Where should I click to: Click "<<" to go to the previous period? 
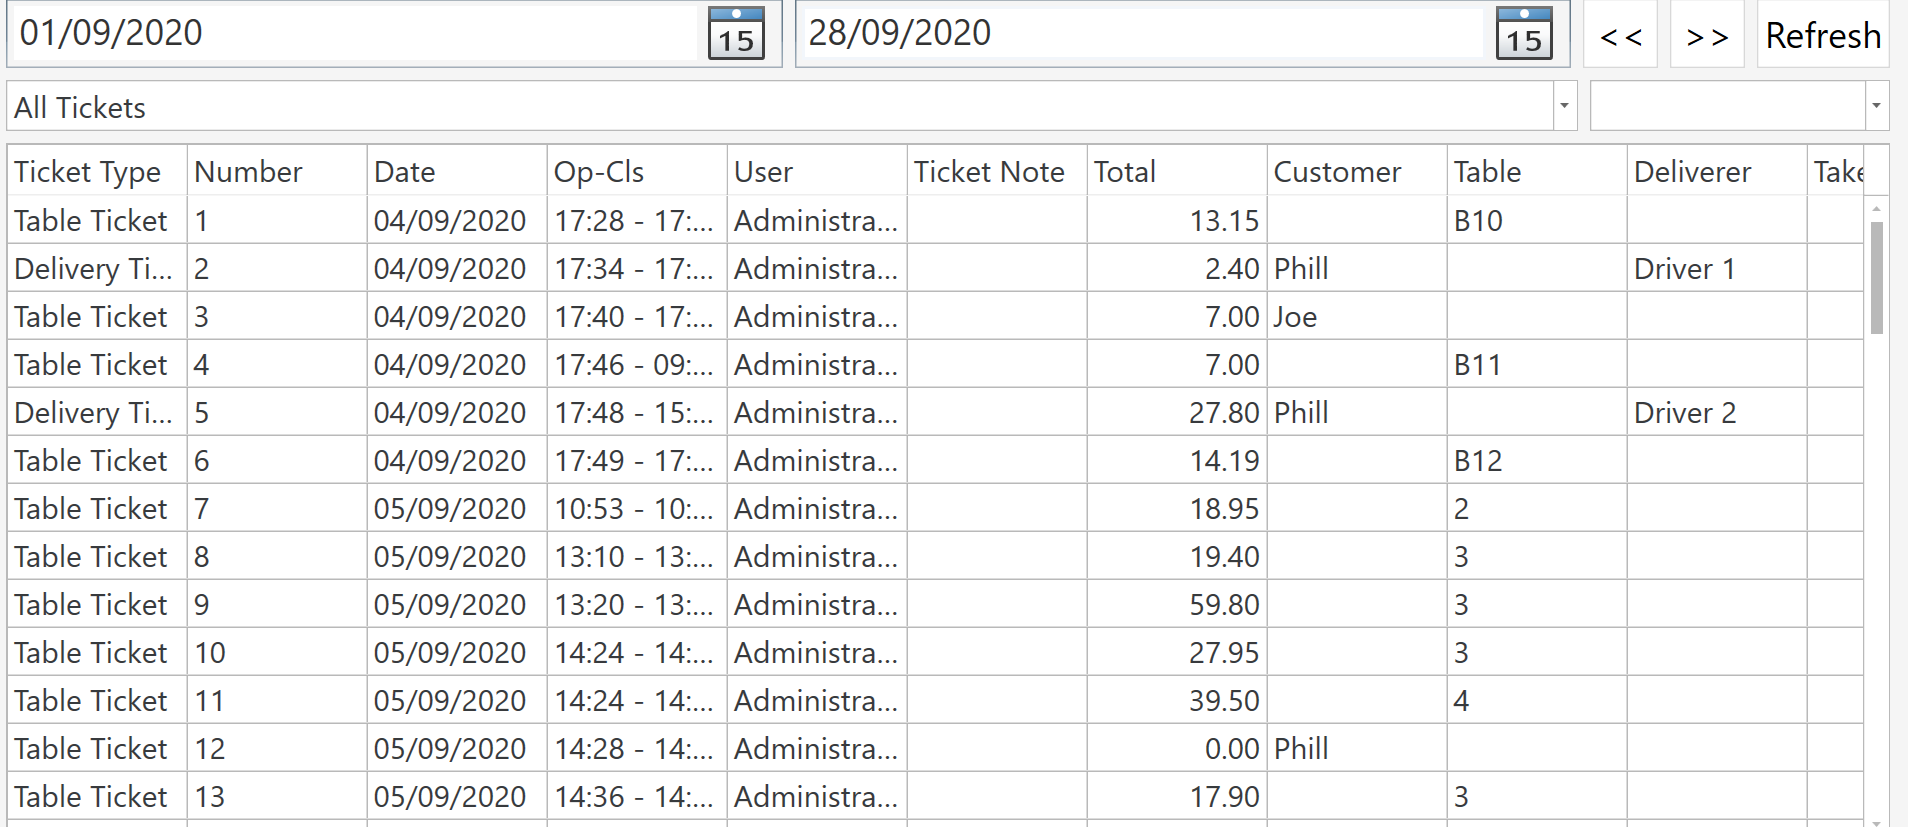[1620, 34]
